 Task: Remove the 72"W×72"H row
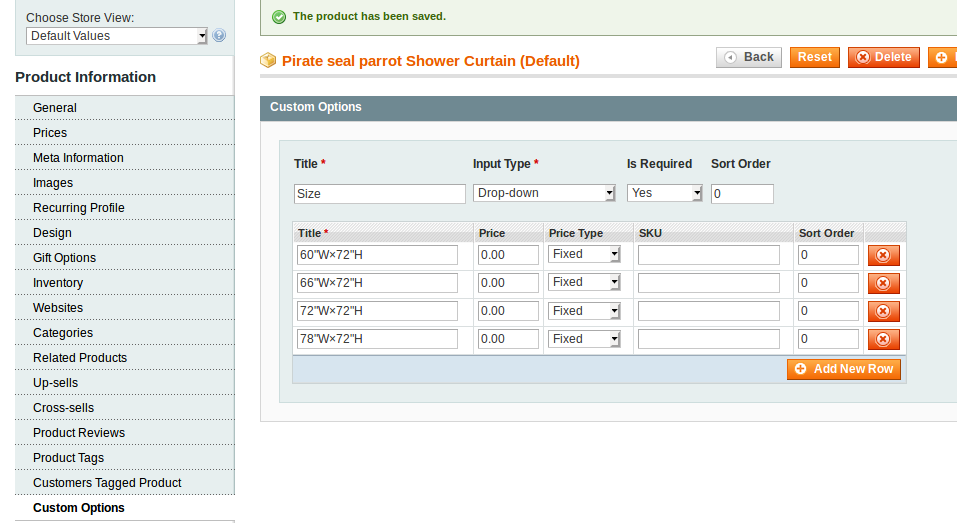pos(883,311)
